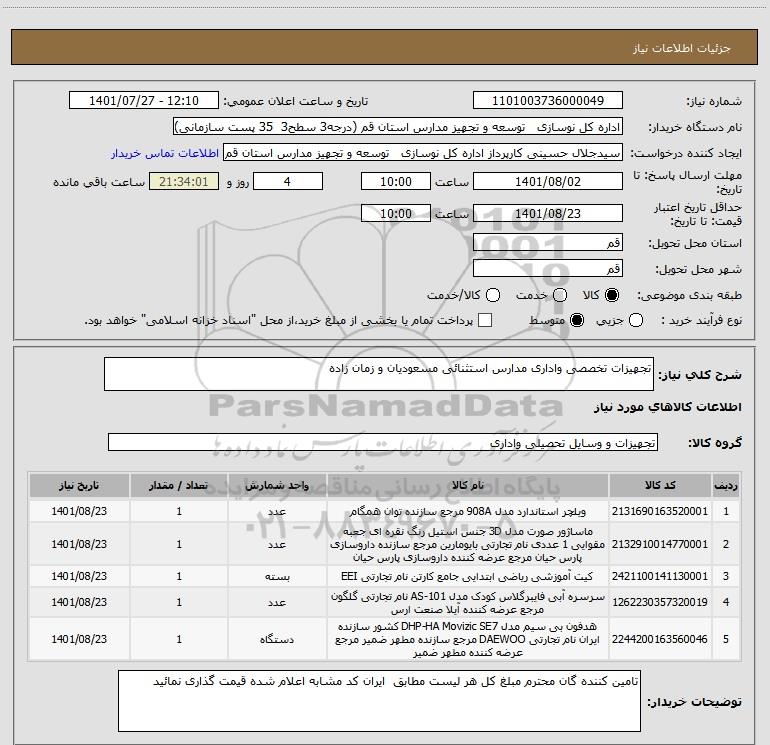The image size is (770, 745).
Task: Click unit دستگاه in row 5
Action: (x=277, y=639)
